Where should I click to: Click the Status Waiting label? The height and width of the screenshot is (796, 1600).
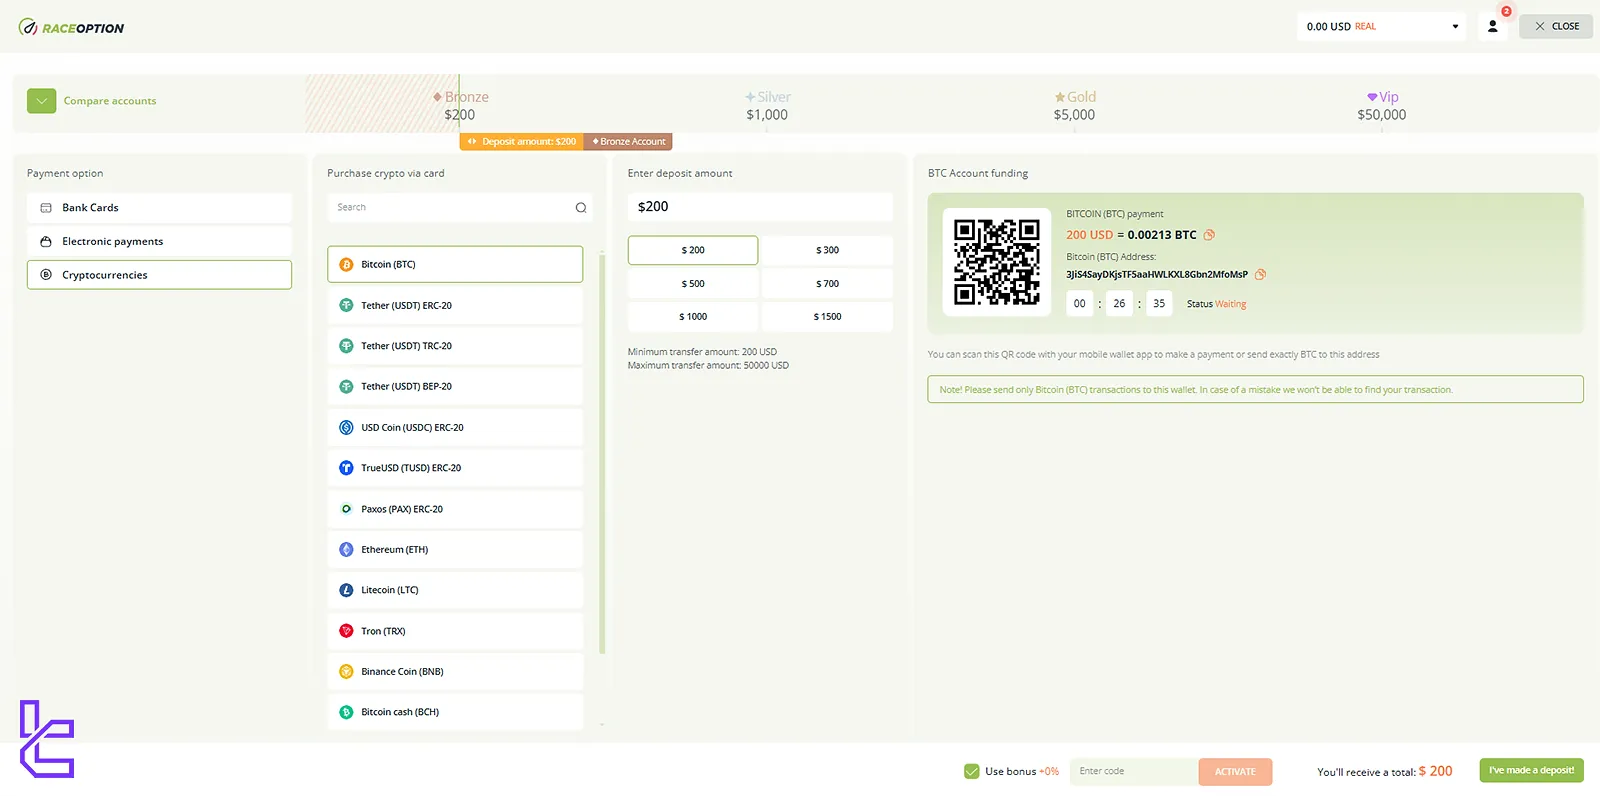1216,304
